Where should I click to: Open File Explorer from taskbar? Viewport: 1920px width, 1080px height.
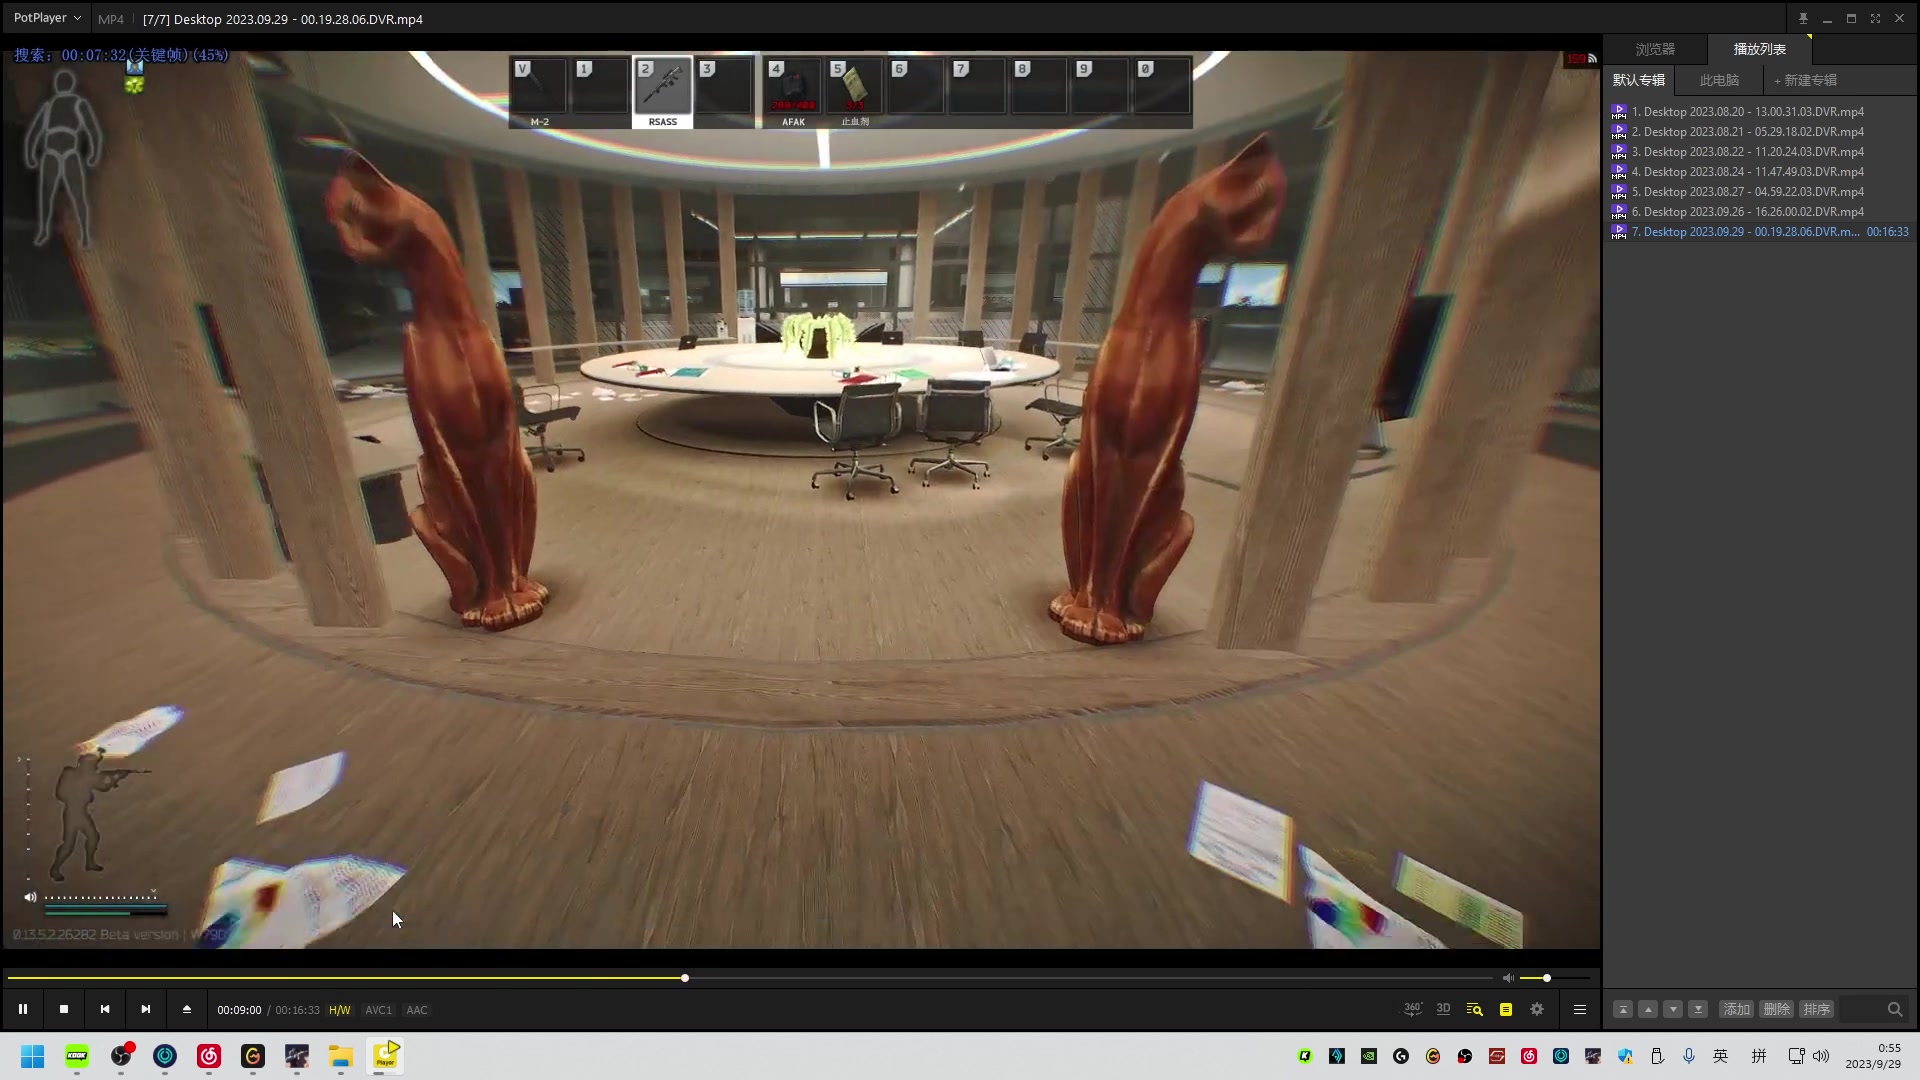click(341, 1056)
